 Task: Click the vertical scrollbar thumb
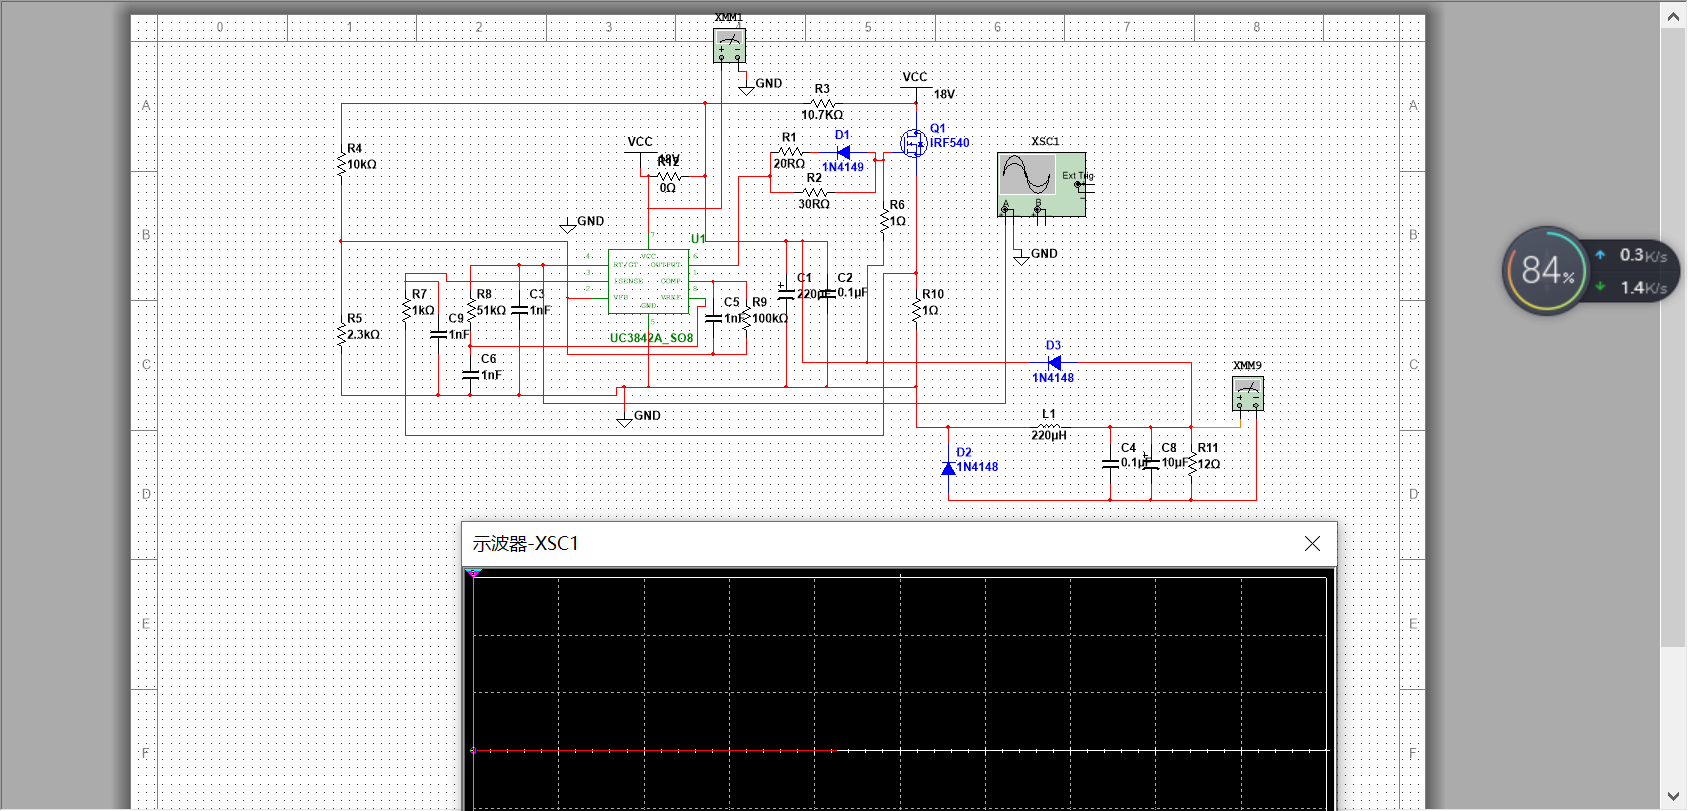[1674, 337]
